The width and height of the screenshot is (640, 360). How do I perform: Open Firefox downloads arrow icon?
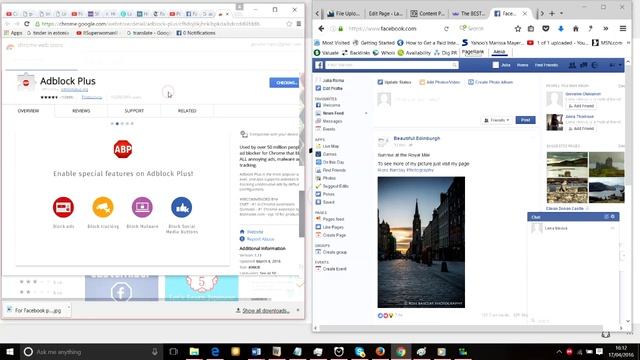561,29
